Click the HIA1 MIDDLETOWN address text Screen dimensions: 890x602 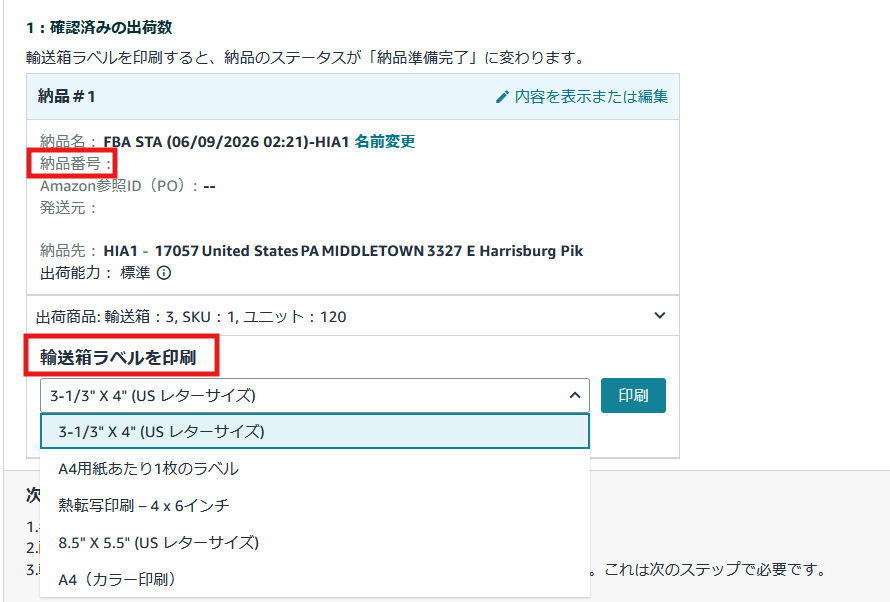[343, 251]
